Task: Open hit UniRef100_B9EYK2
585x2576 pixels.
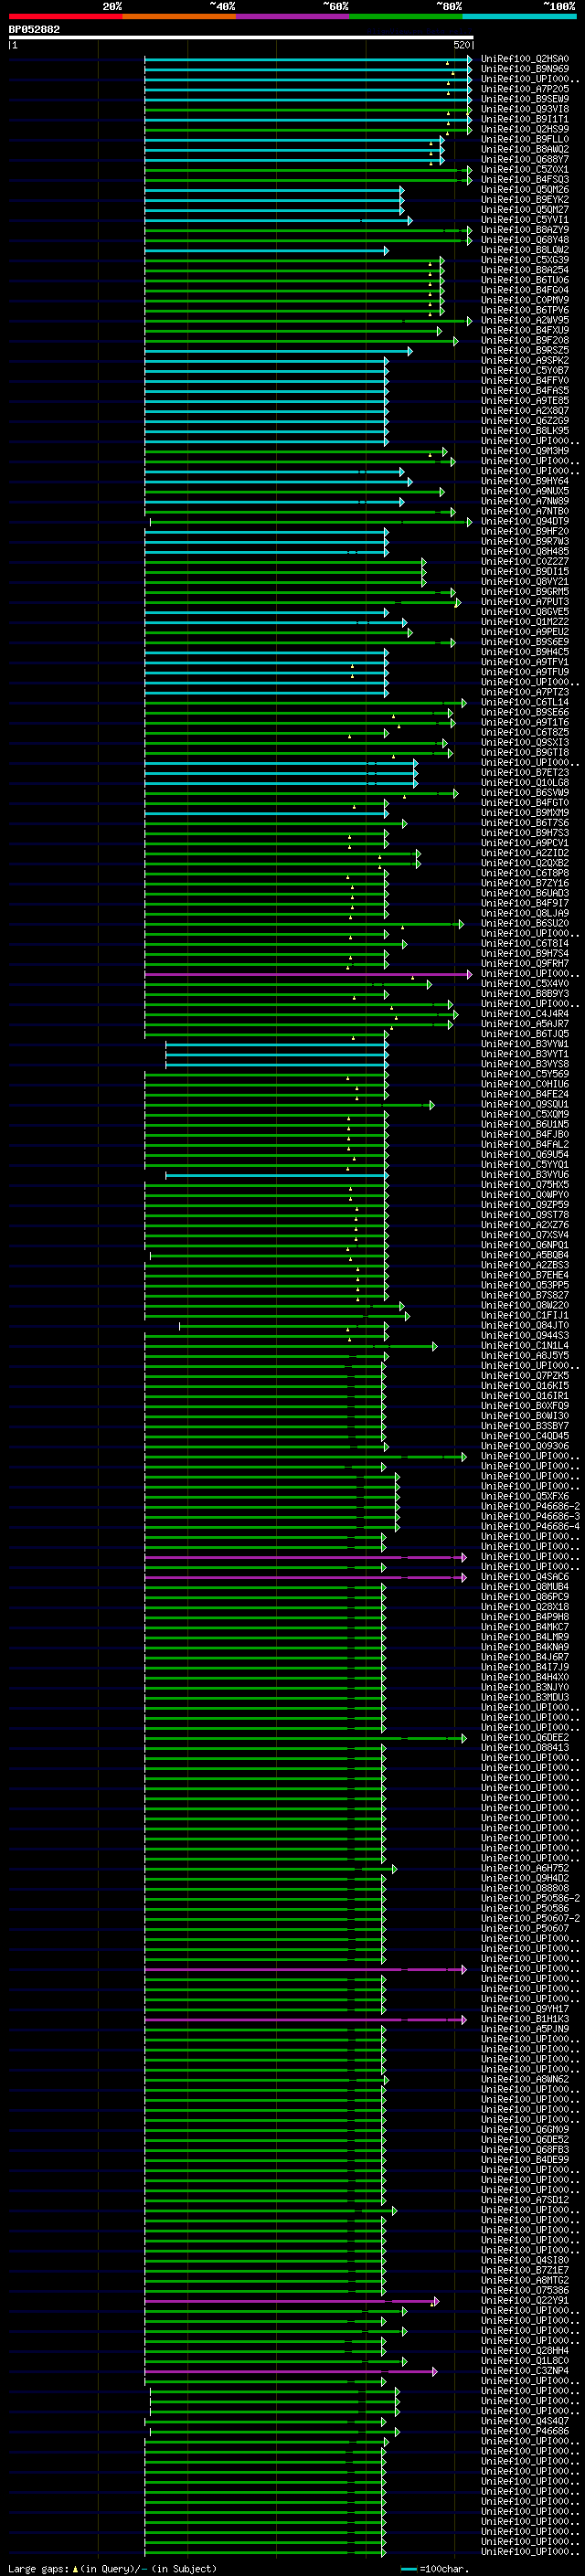Action: pyautogui.click(x=525, y=200)
